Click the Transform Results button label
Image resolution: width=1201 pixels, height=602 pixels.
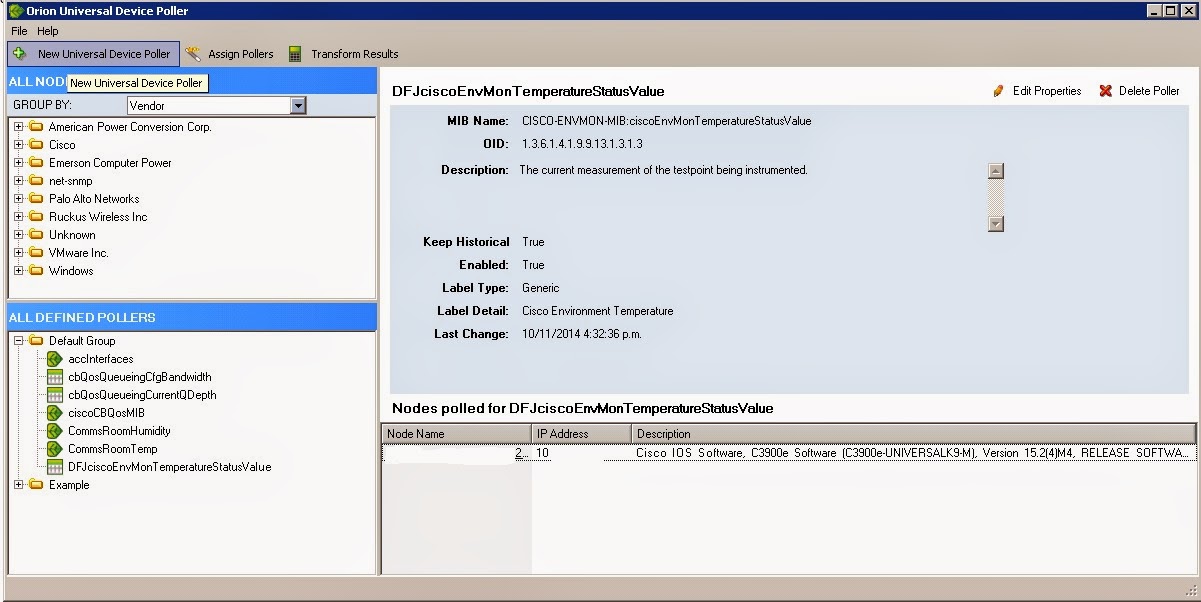tap(354, 54)
